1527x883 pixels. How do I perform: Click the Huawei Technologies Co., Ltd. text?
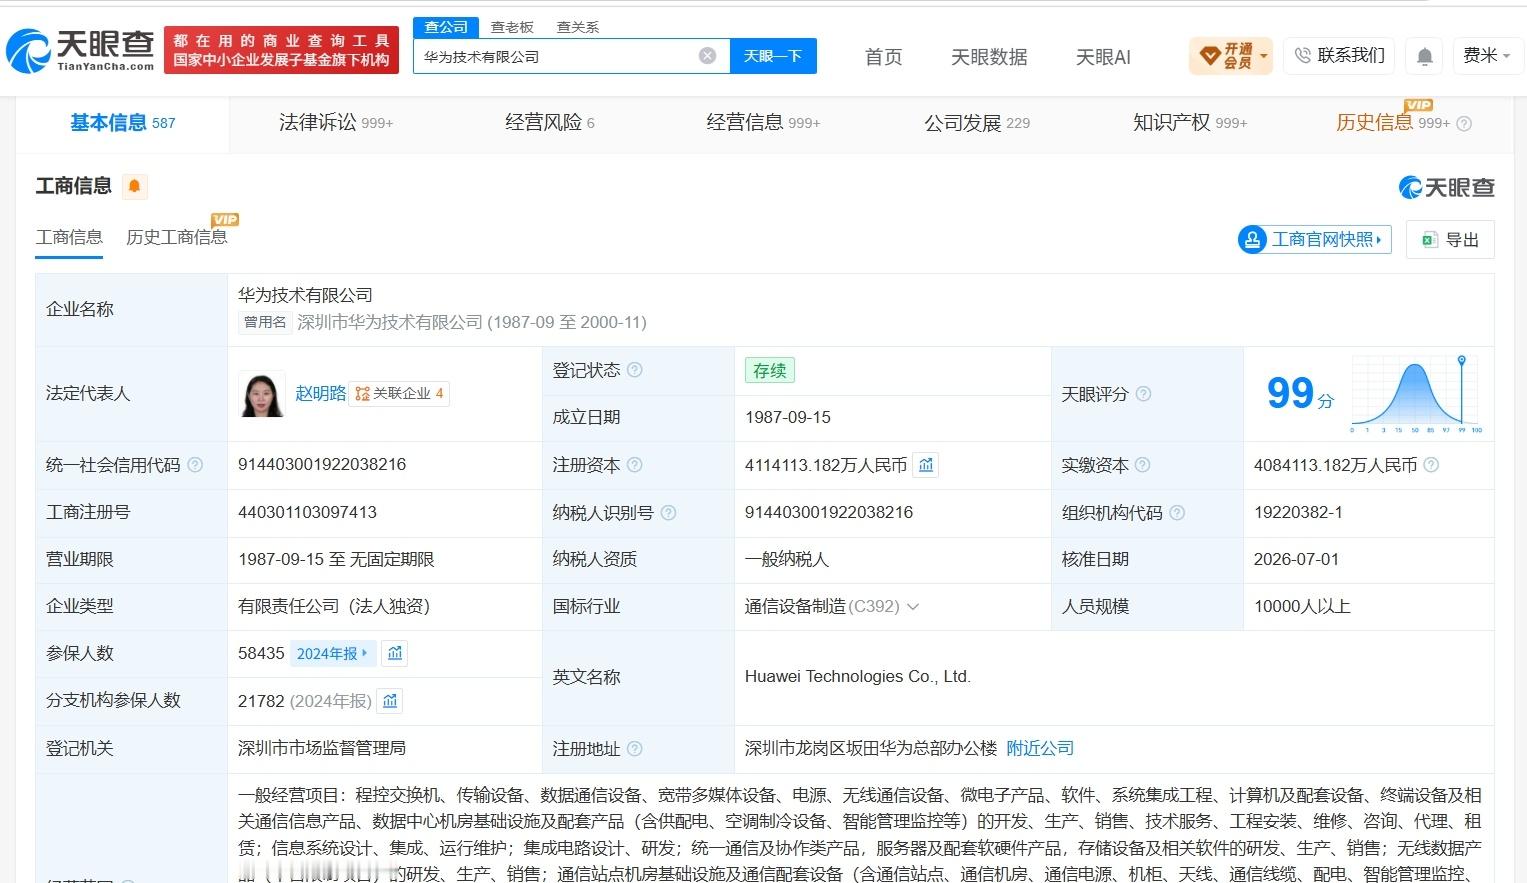858,677
